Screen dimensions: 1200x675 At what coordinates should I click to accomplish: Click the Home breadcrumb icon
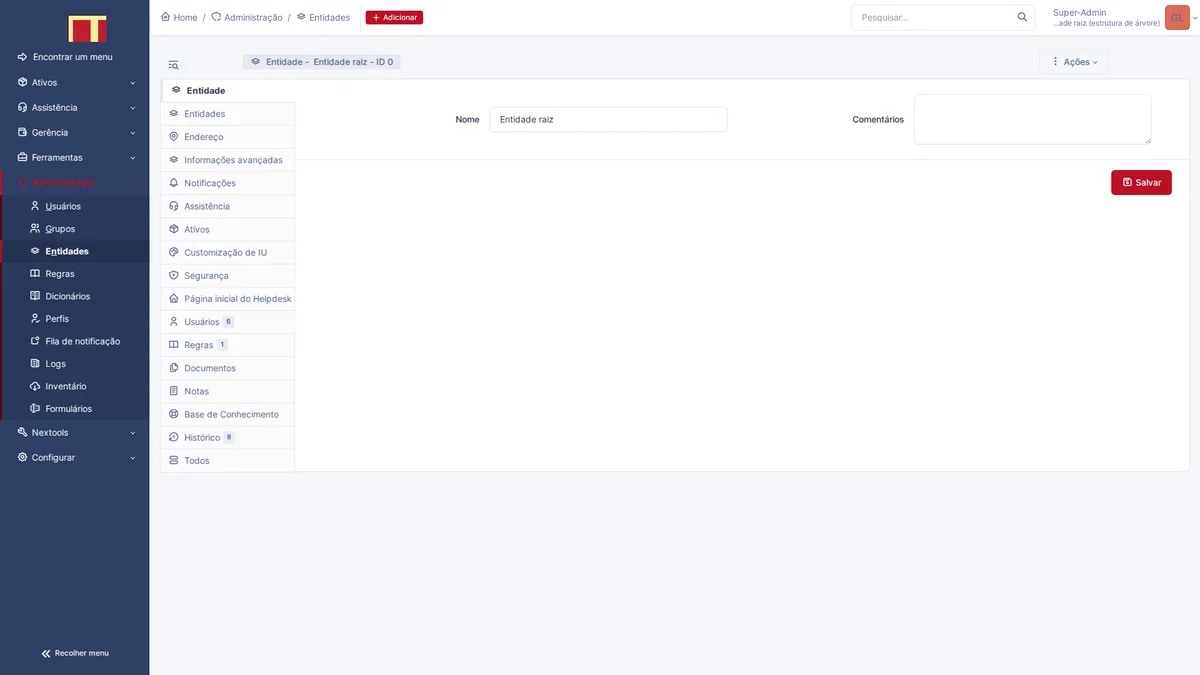[166, 17]
